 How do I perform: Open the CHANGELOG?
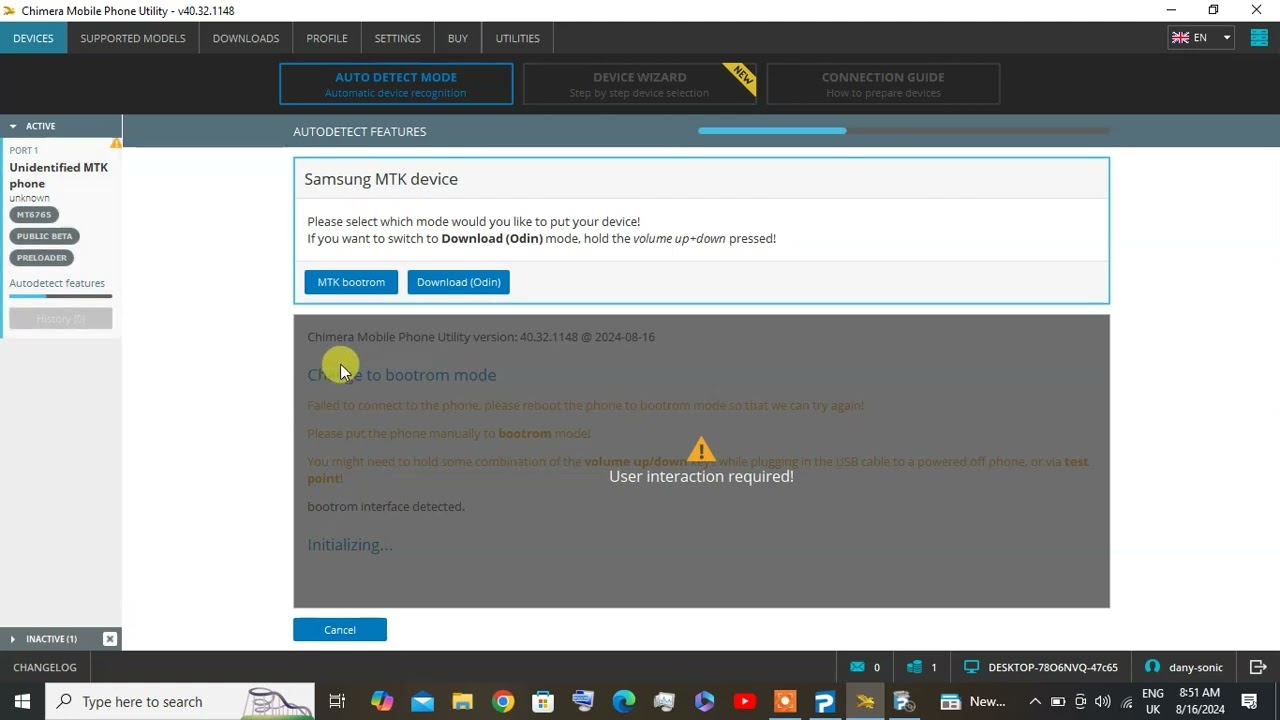click(45, 667)
